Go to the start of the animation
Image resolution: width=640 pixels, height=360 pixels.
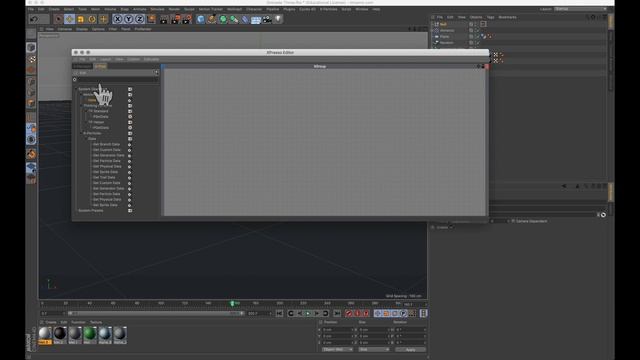tap(280, 313)
